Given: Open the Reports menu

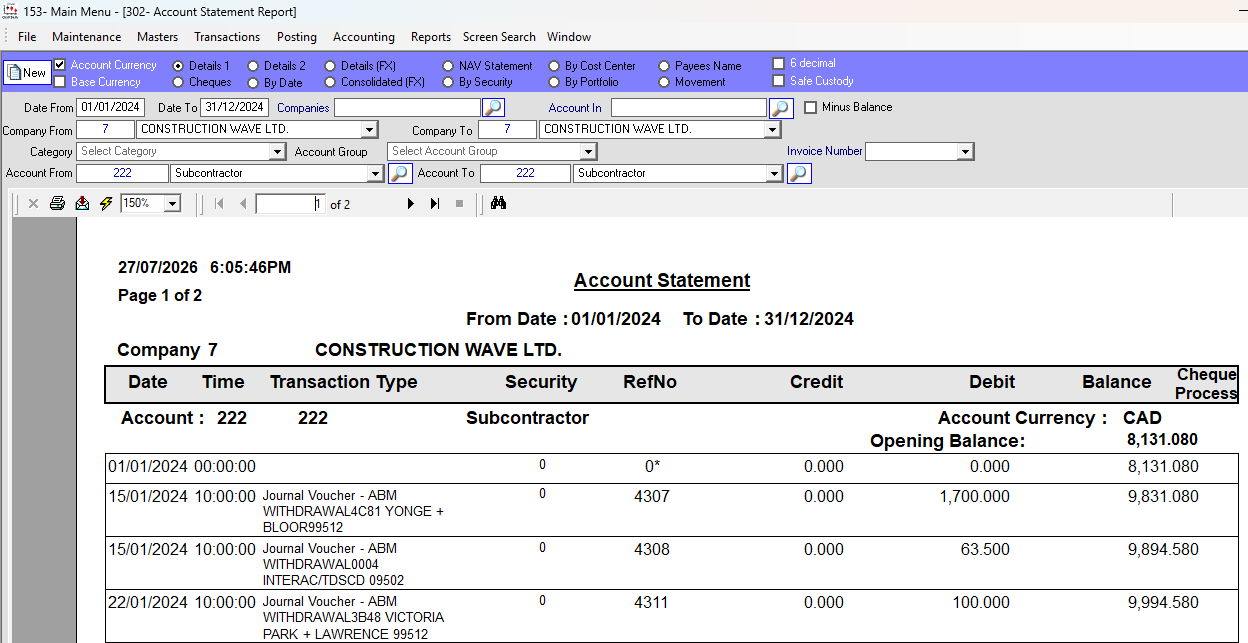Looking at the screenshot, I should (431, 37).
